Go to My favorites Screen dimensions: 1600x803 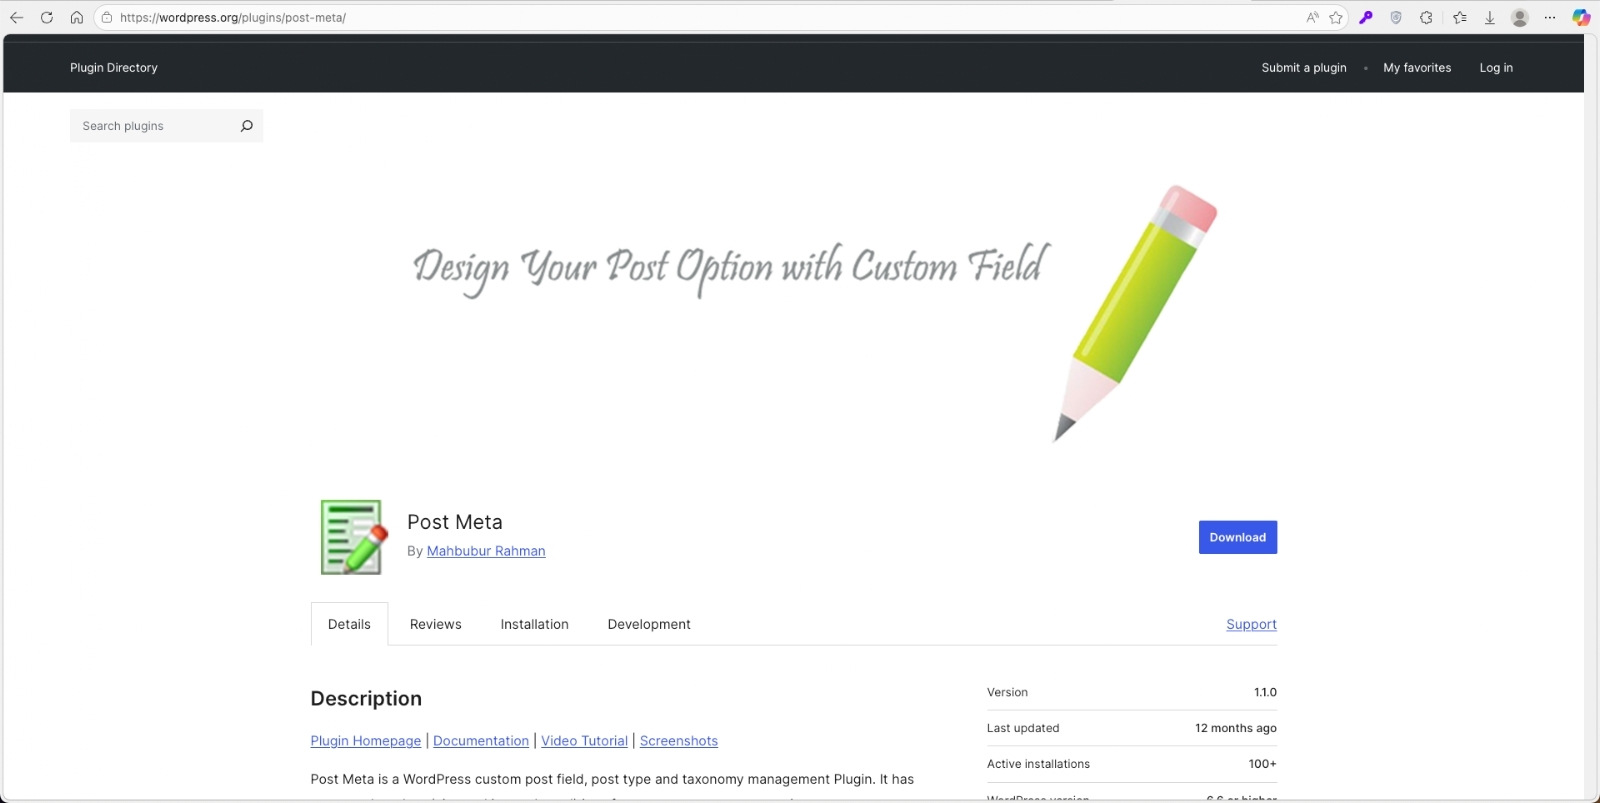1417,68
